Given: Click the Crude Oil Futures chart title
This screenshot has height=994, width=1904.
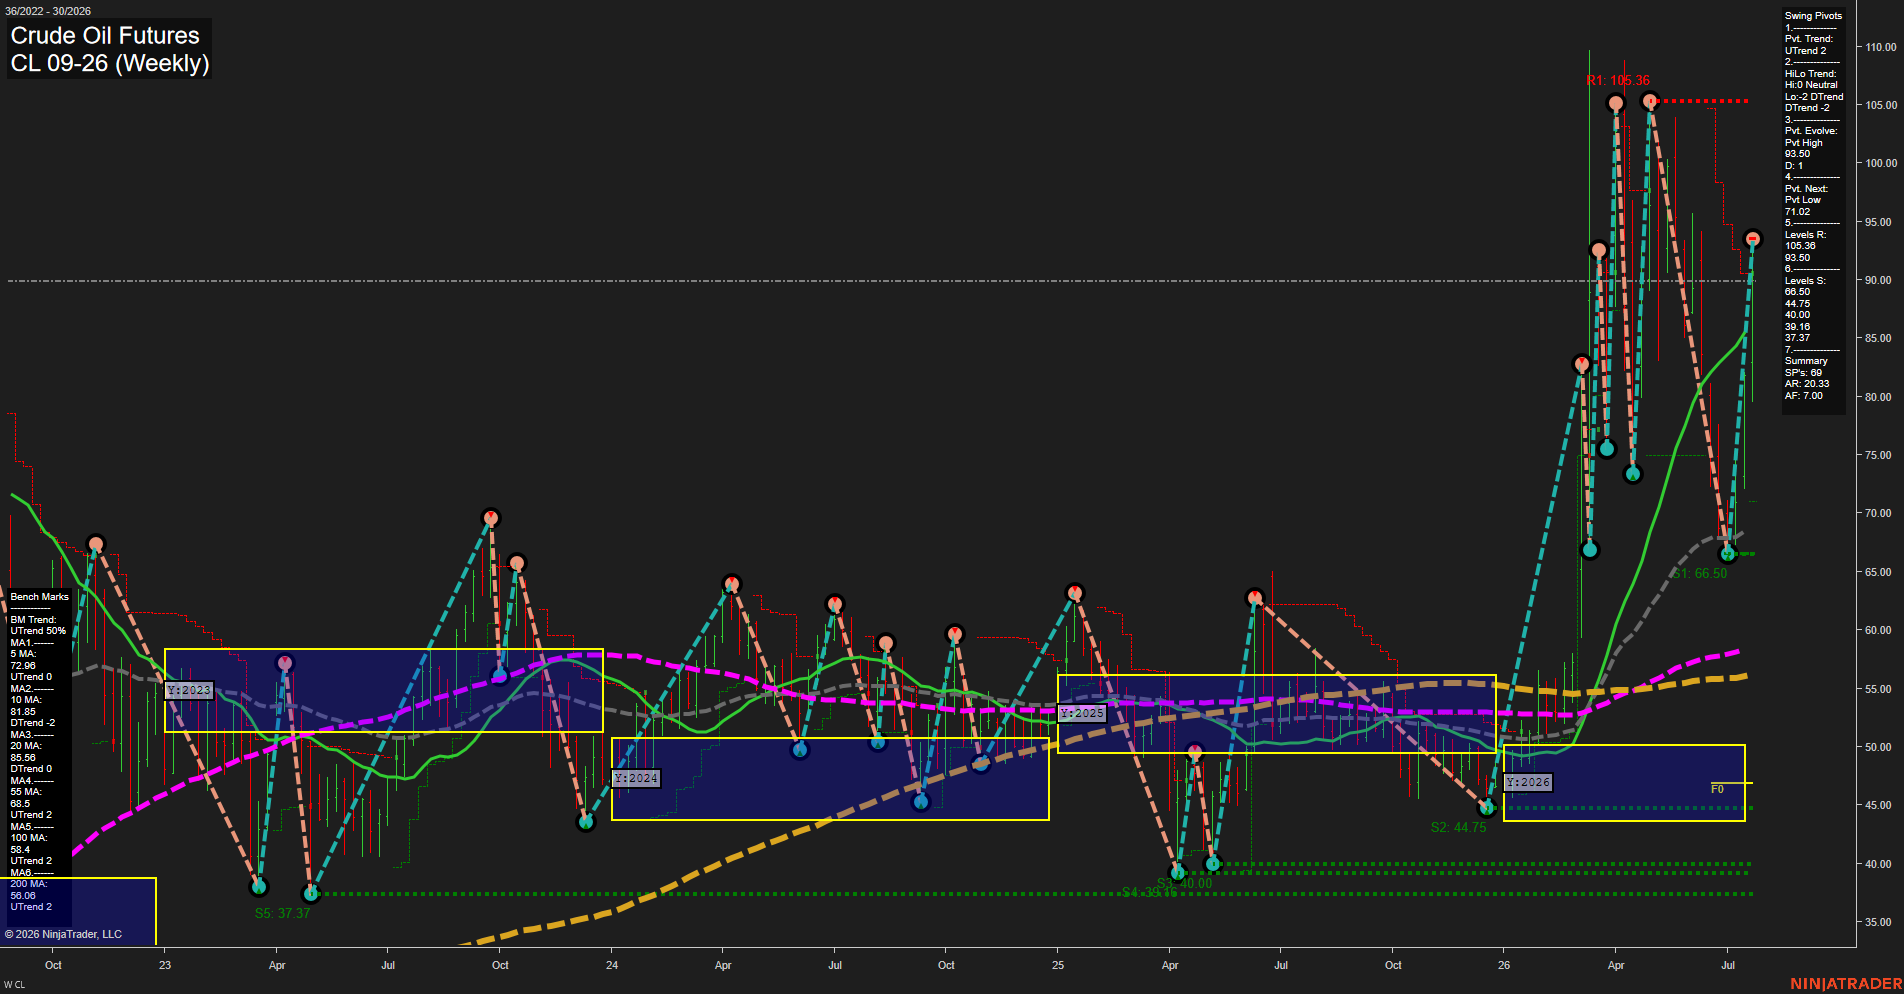Looking at the screenshot, I should [105, 35].
